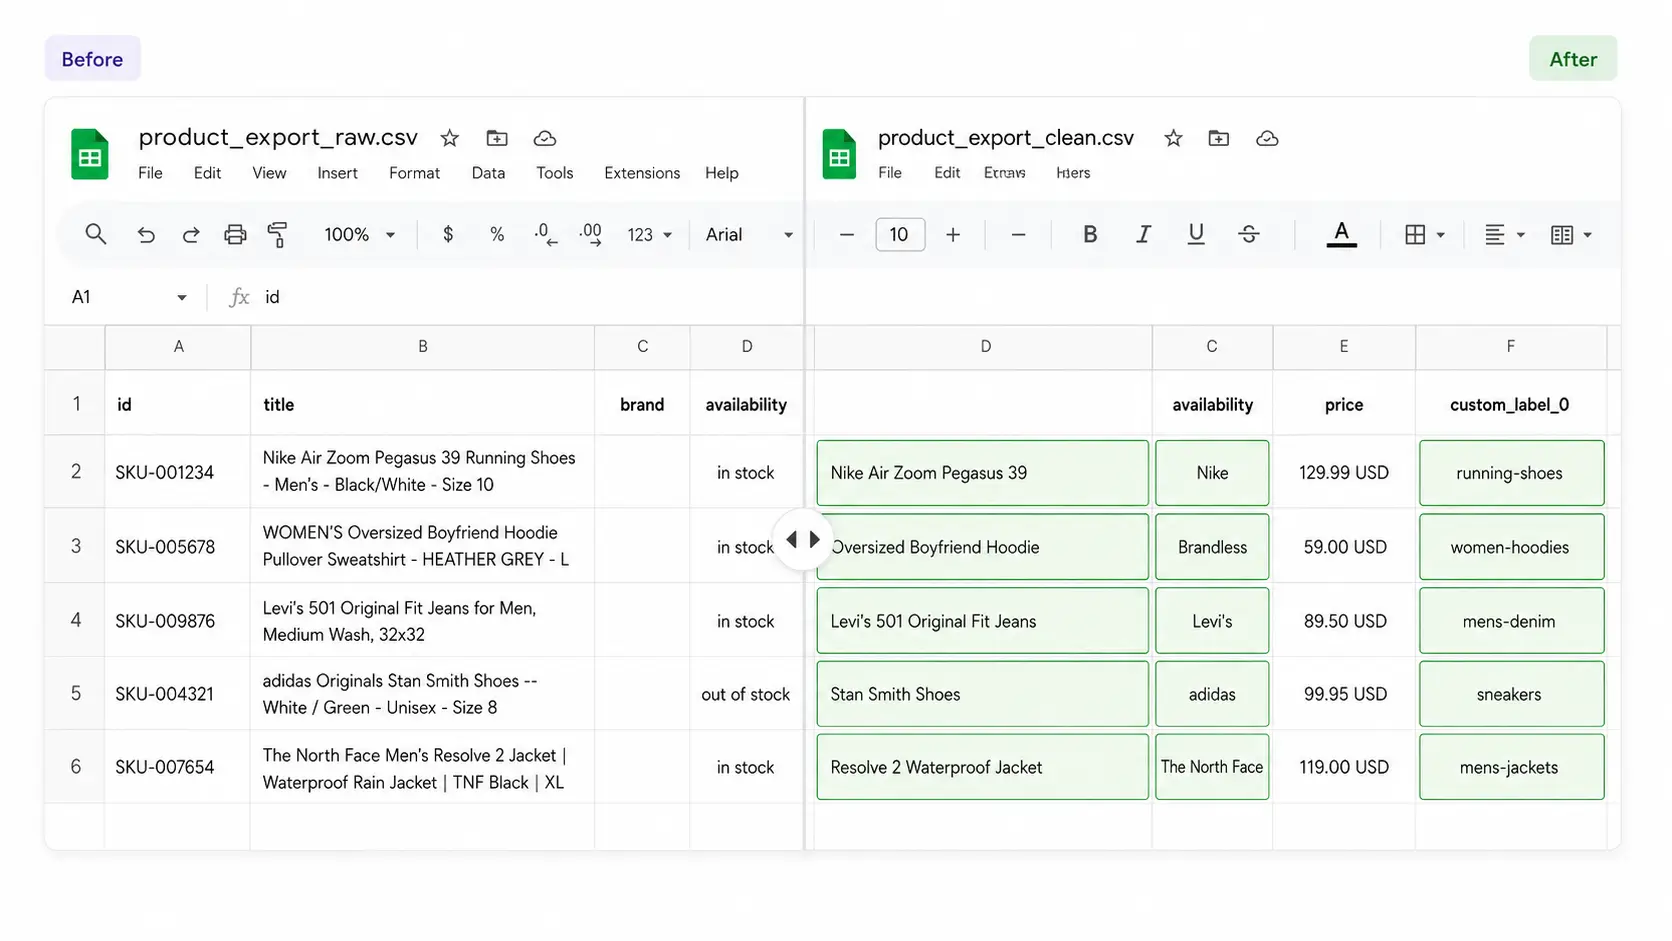This screenshot has width=1672, height=941.
Task: Open the Tools menu
Action: tap(554, 173)
